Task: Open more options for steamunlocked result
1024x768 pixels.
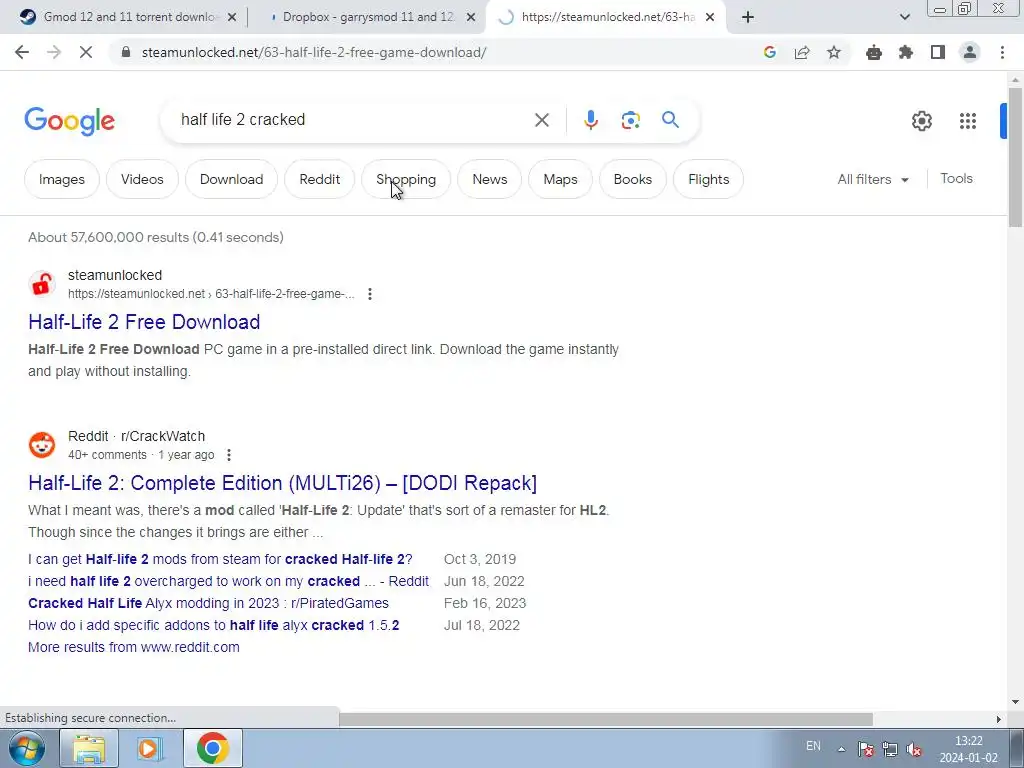Action: pyautogui.click(x=370, y=294)
